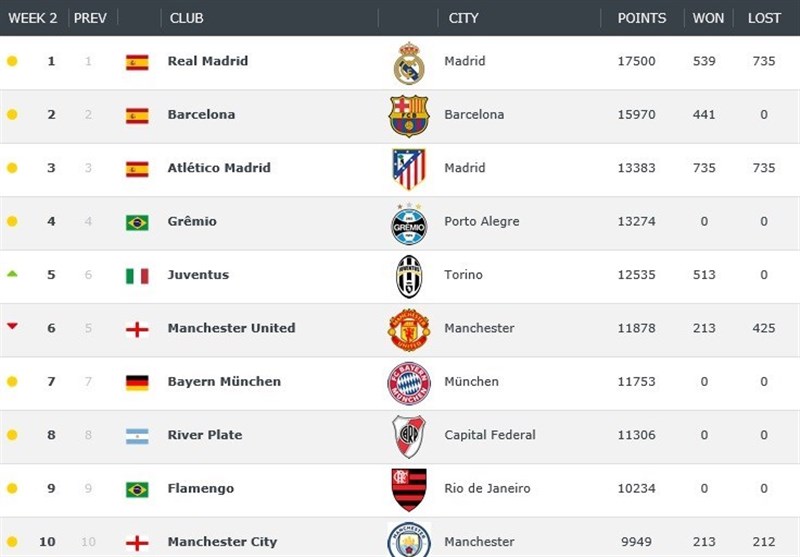Open the Manchester City club link
The image size is (800, 557).
pyautogui.click(x=222, y=542)
